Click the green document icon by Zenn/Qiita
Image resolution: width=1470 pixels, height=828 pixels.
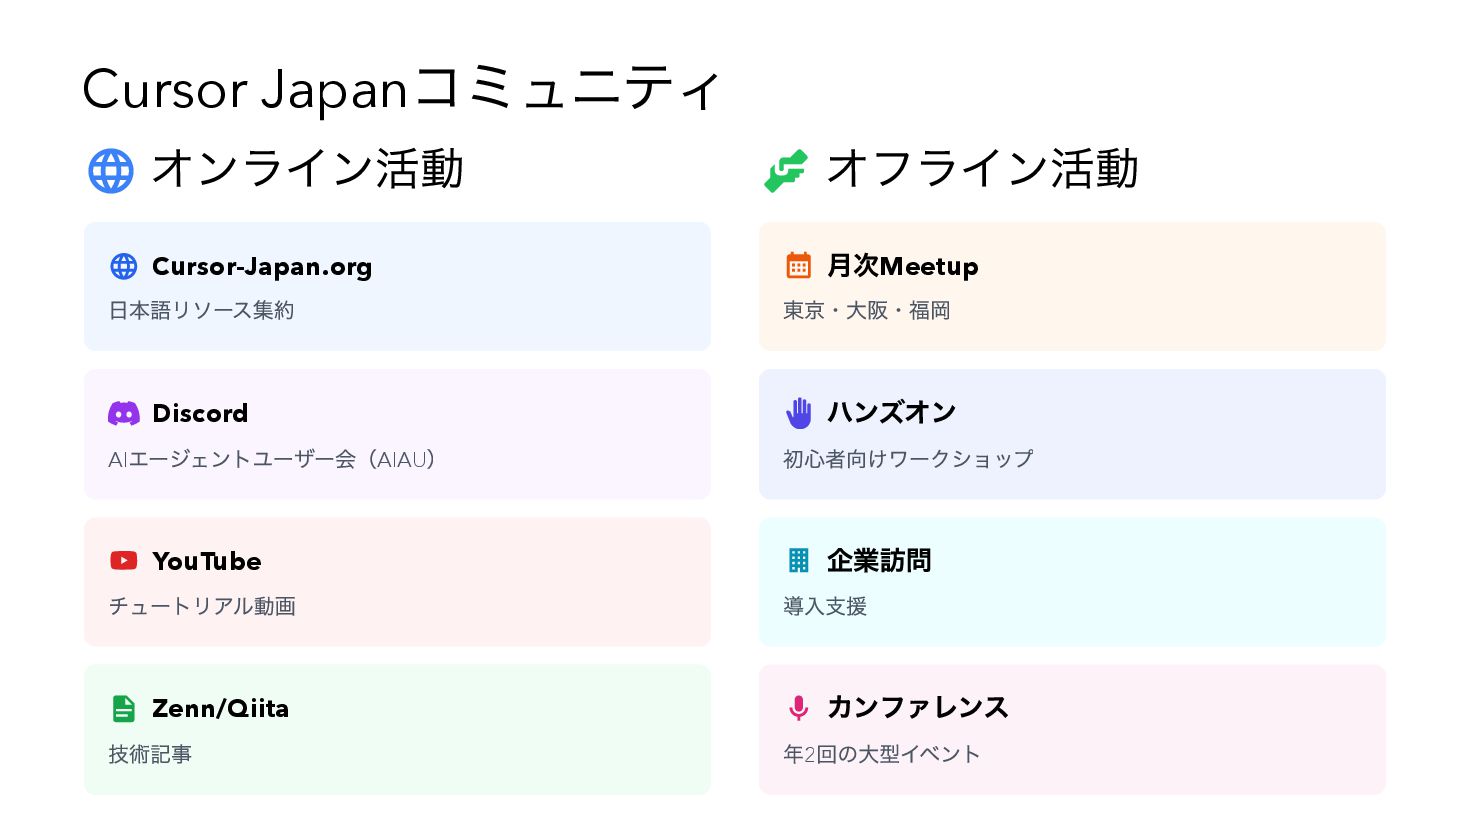(123, 709)
